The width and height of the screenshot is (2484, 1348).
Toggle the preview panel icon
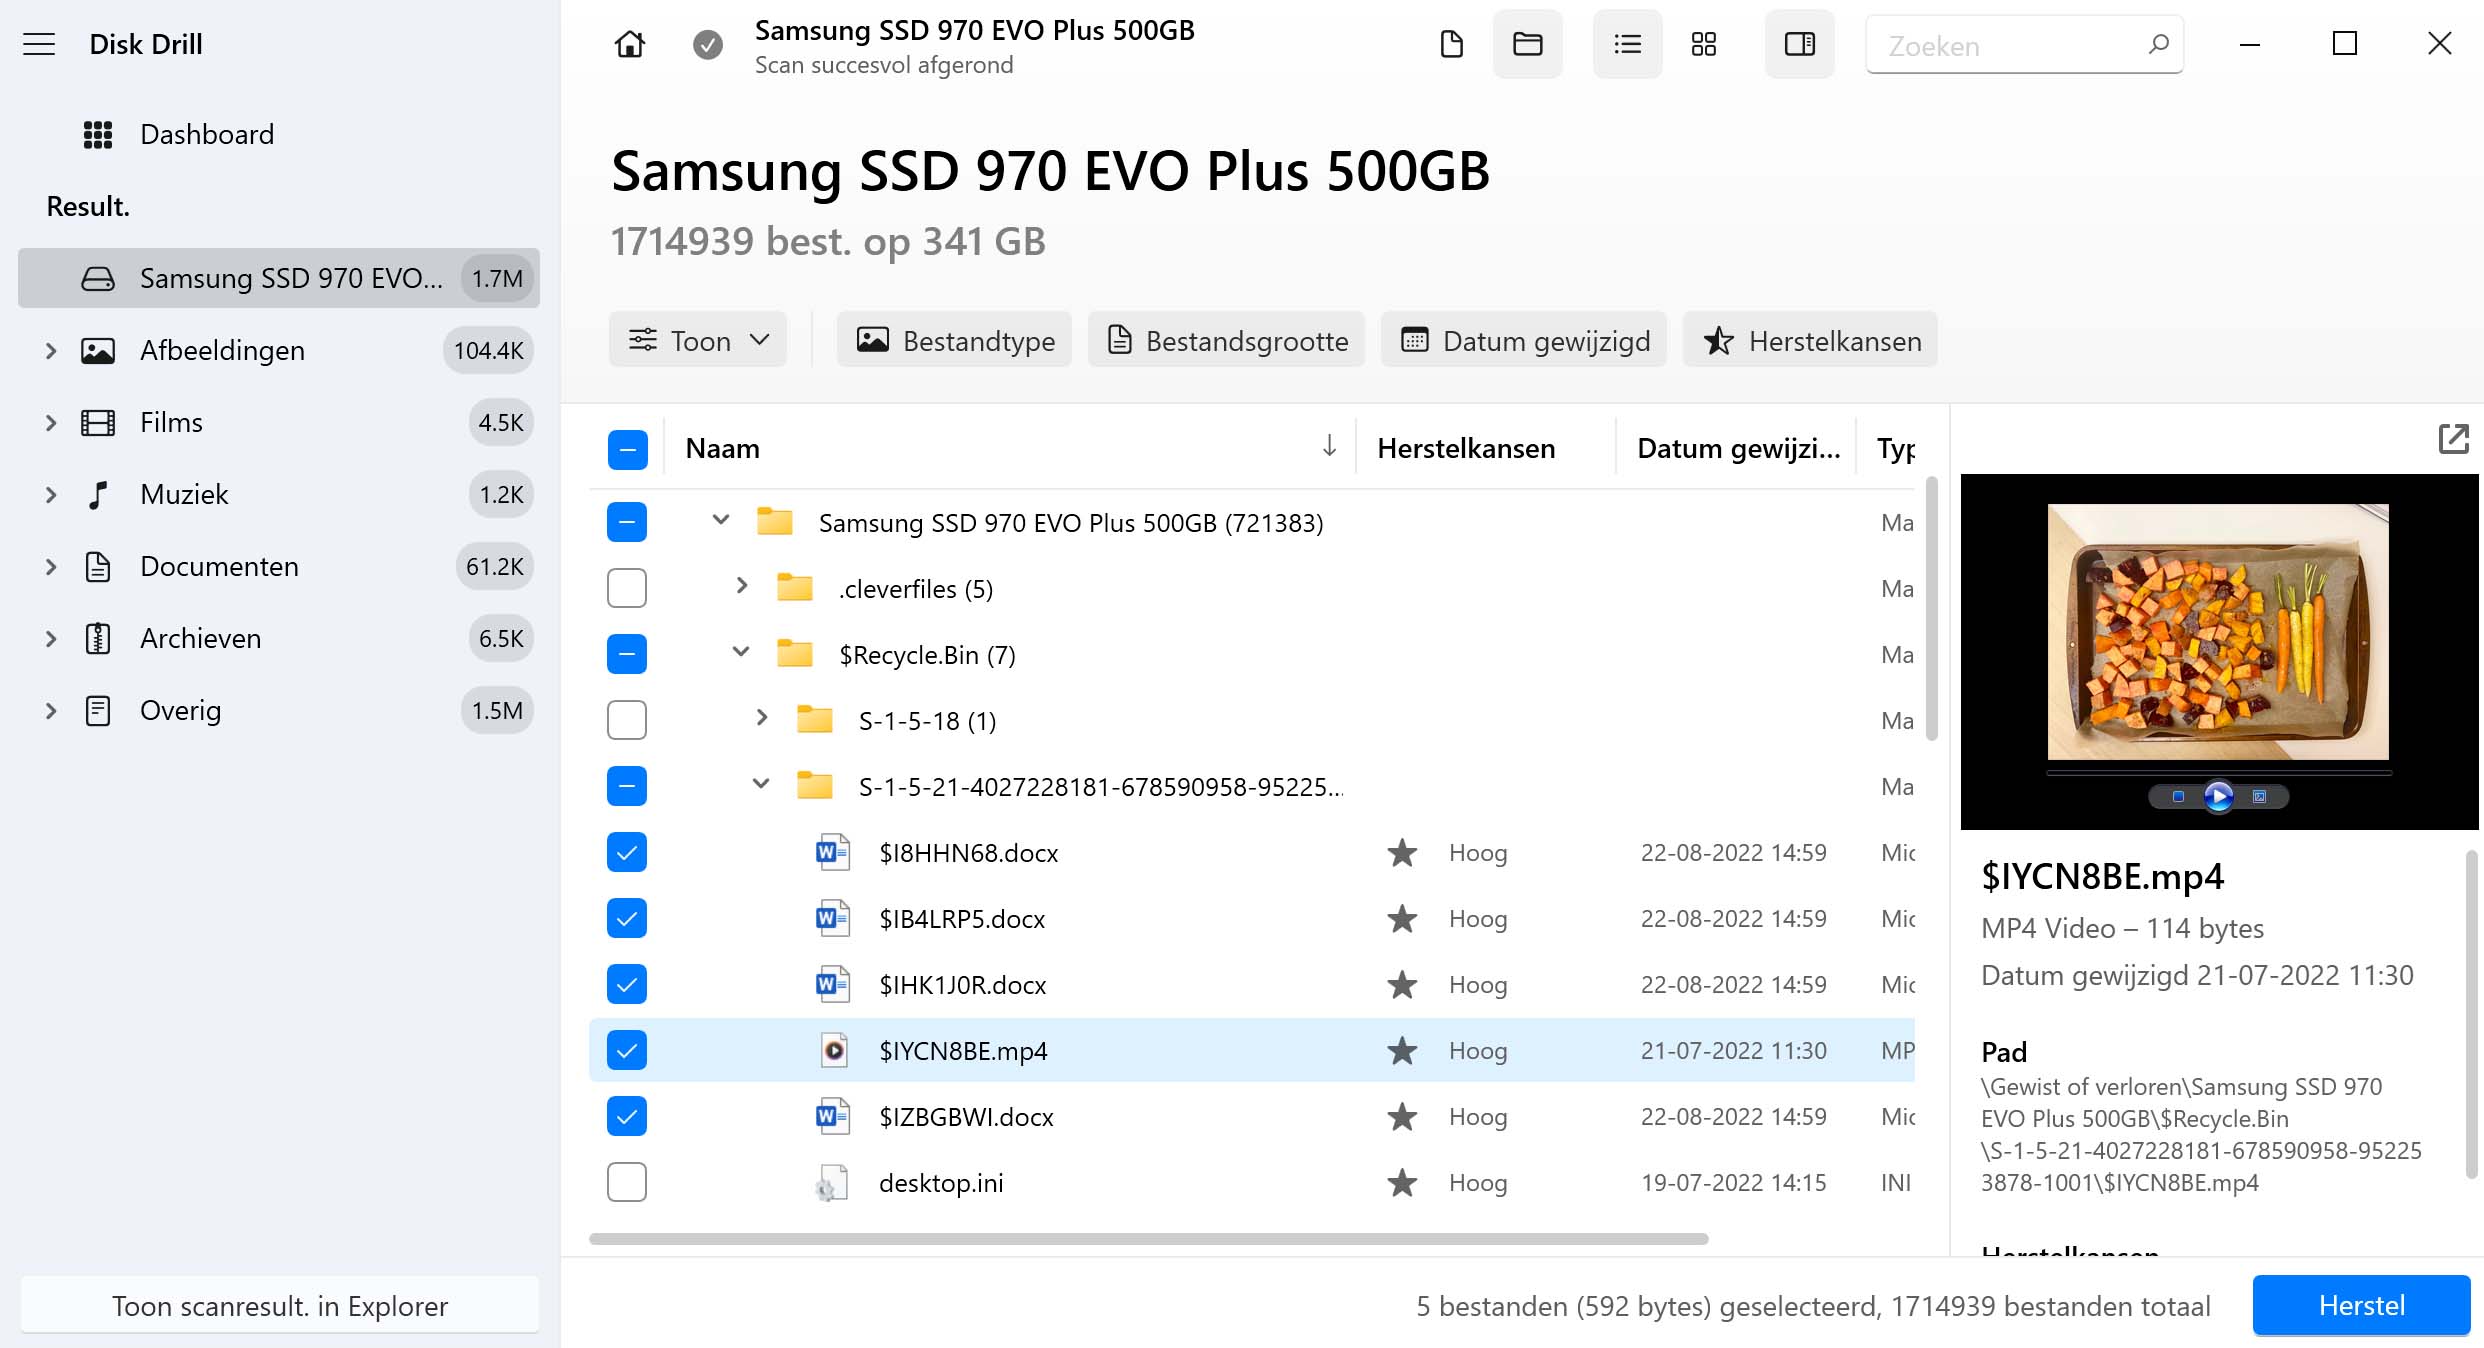1799,44
